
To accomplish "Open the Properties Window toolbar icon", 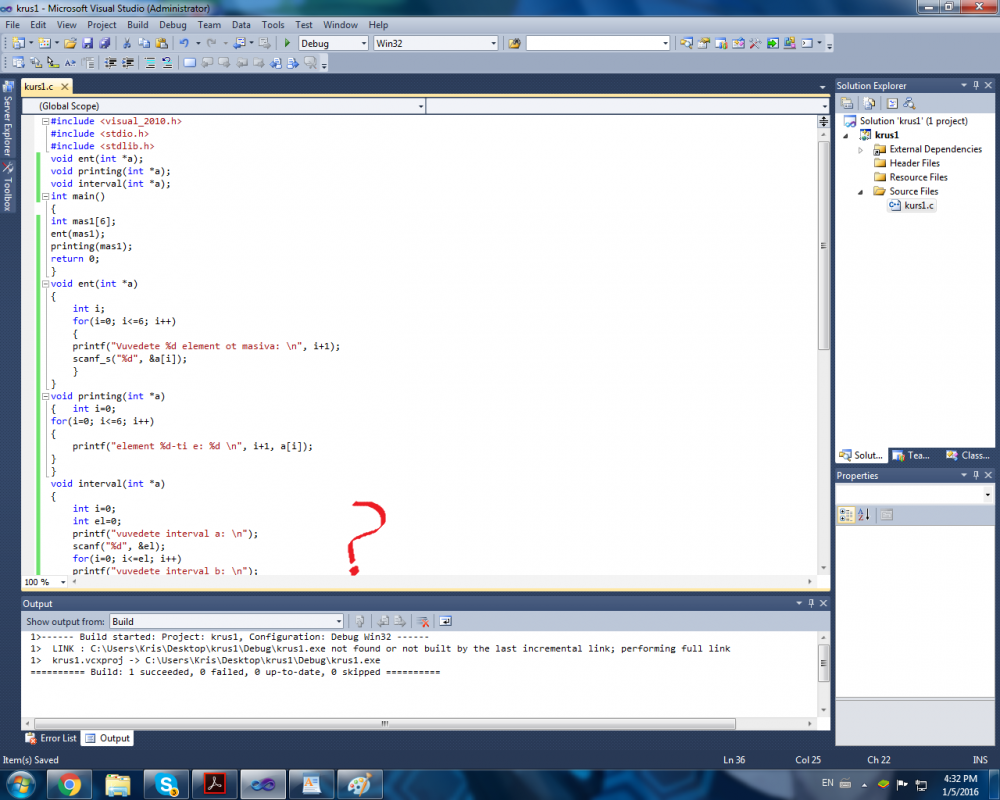I will click(703, 43).
